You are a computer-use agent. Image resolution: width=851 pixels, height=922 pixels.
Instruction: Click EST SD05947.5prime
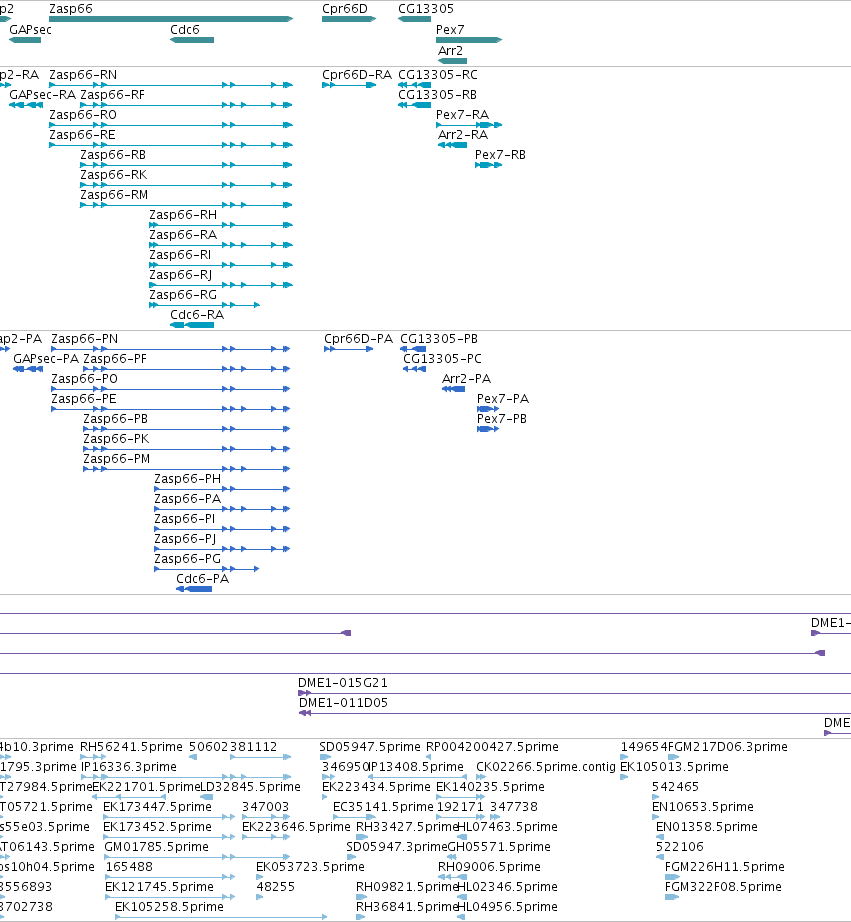tap(370, 747)
